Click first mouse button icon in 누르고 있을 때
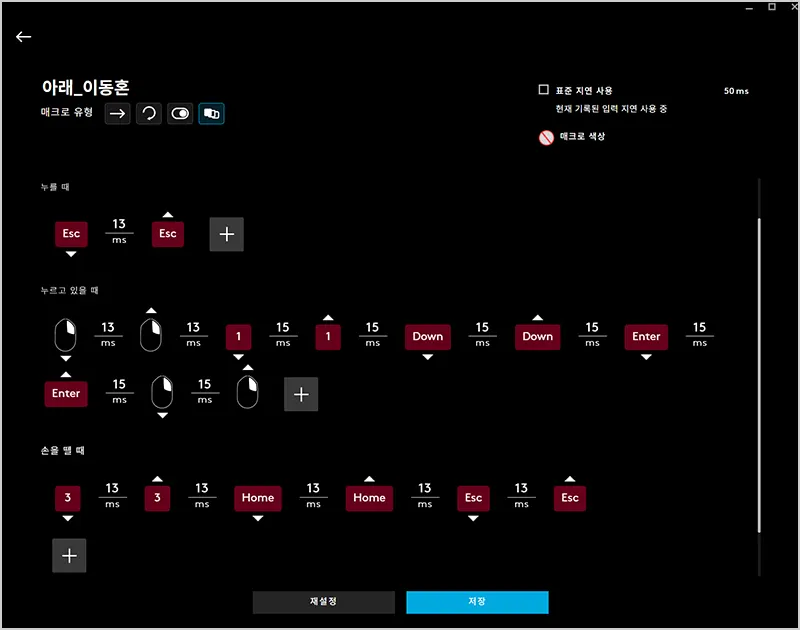The image size is (800, 630). [x=66, y=335]
